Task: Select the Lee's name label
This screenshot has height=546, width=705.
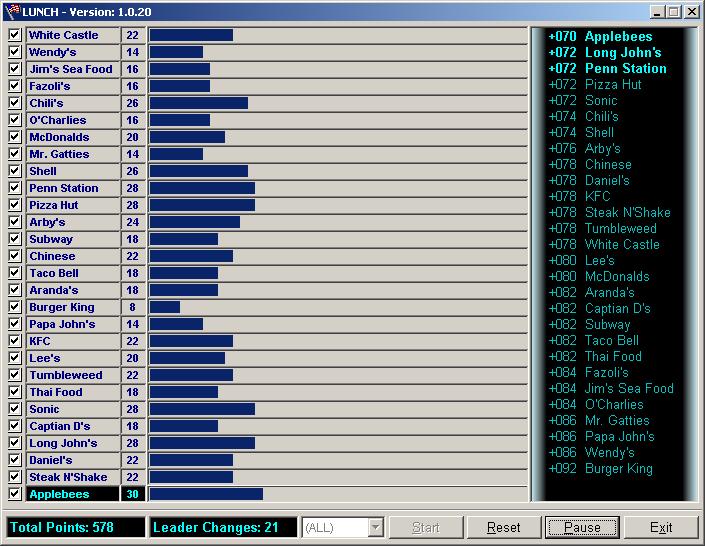Action: [73, 358]
